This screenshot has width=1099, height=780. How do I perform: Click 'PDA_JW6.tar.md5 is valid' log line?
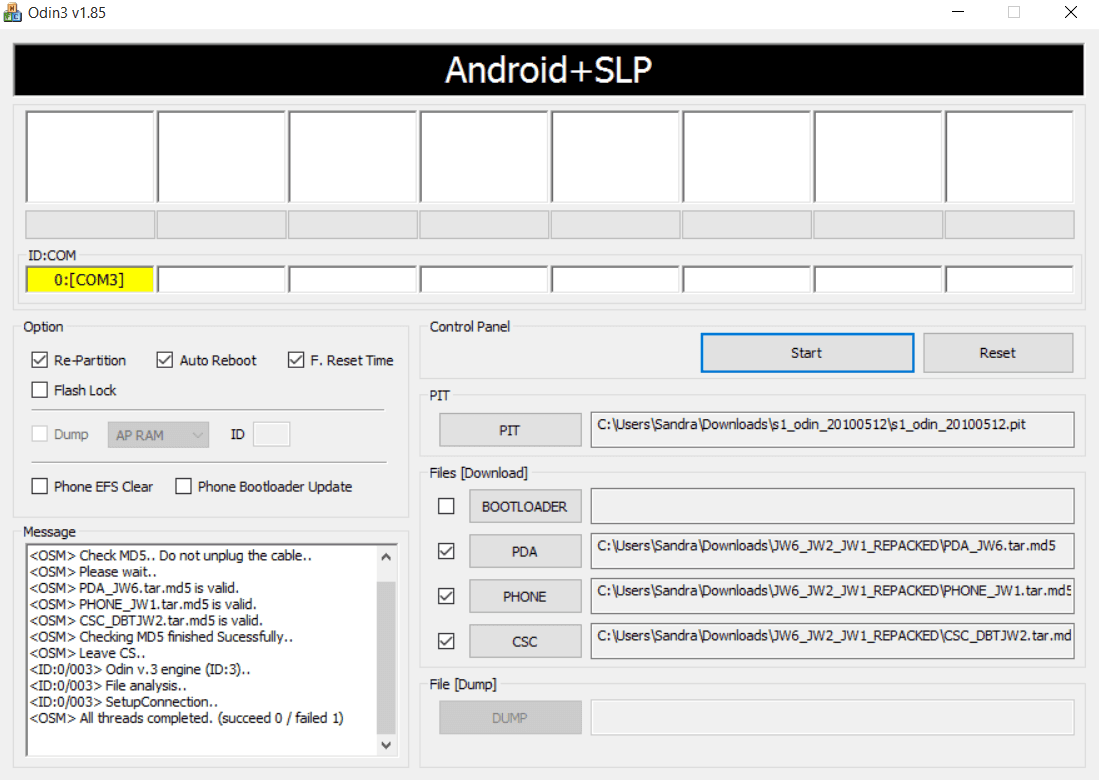click(x=134, y=588)
